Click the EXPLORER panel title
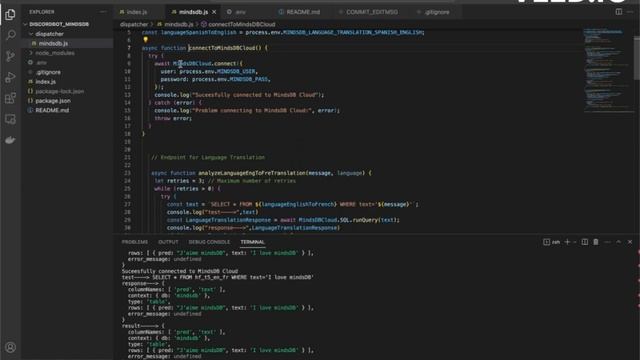The width and height of the screenshot is (640, 360). (42, 12)
